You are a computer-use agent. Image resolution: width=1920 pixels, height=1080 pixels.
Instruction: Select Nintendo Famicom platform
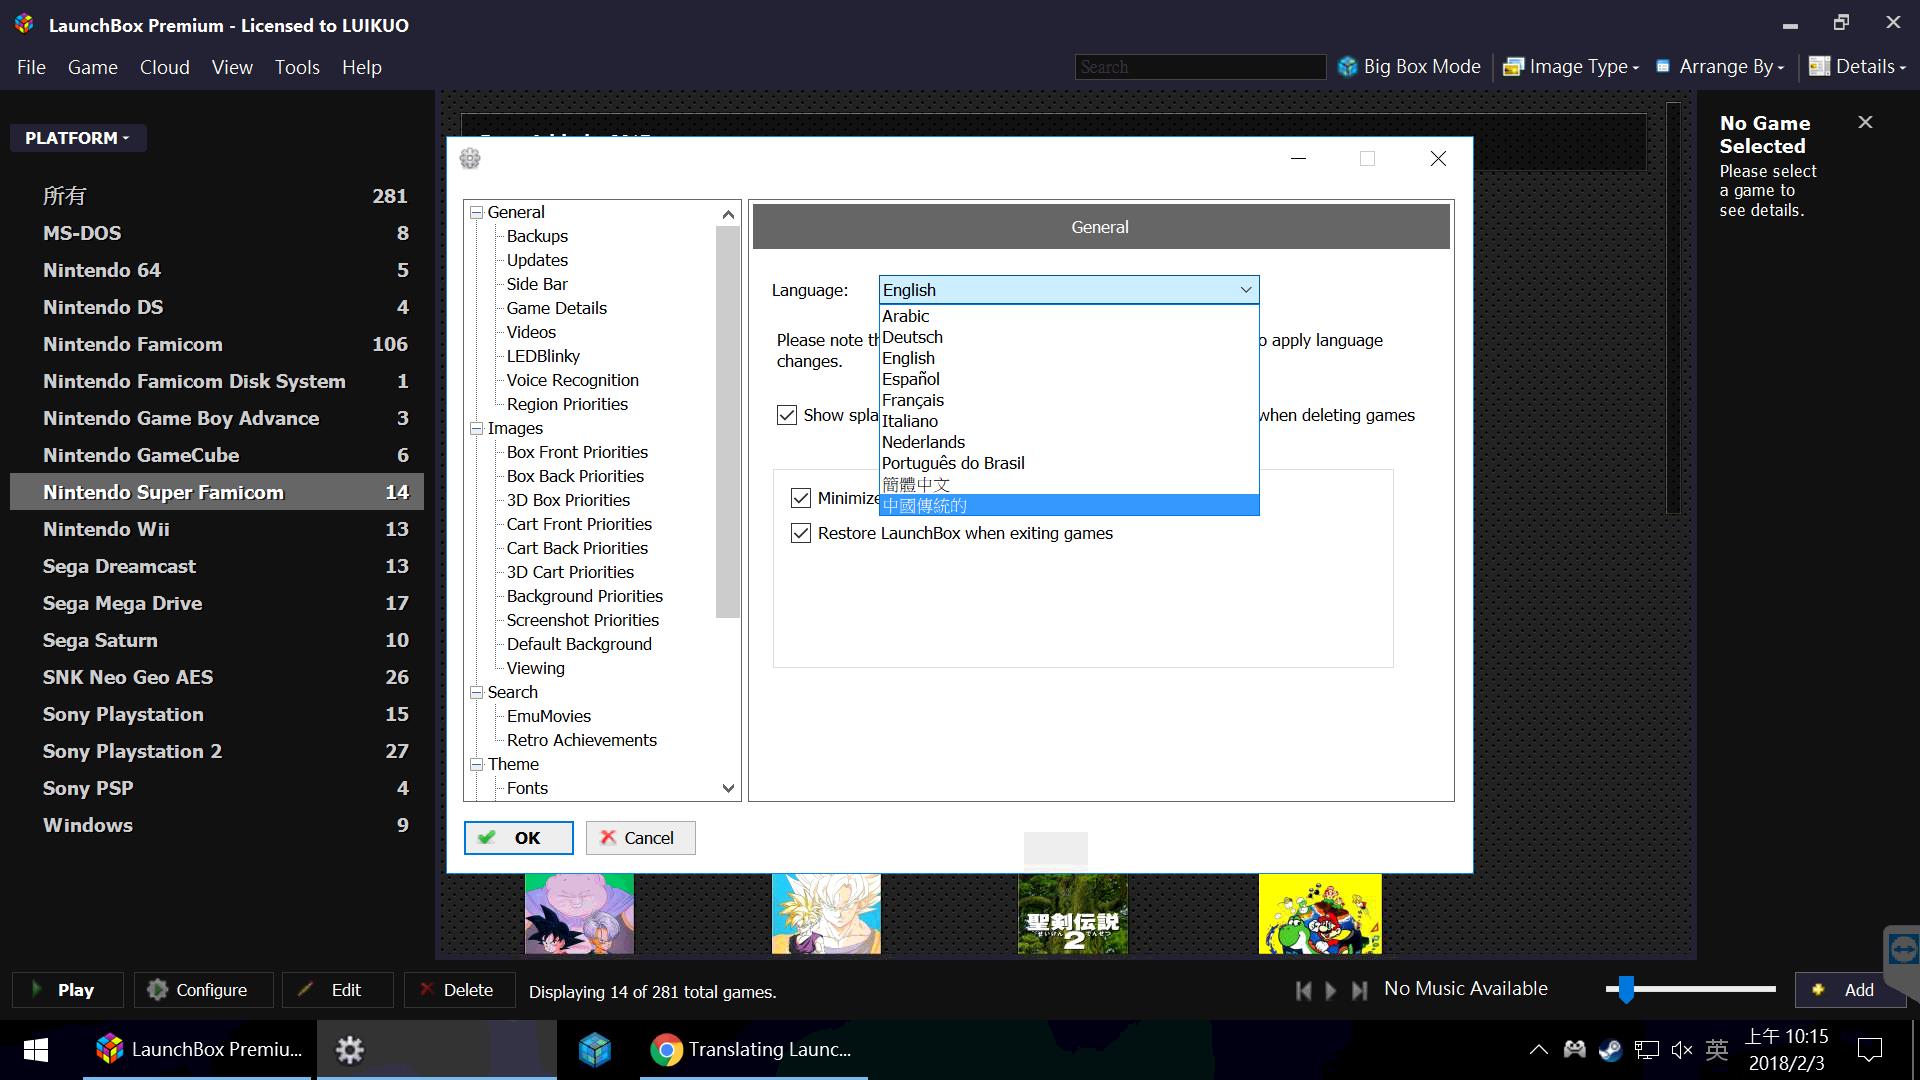217,344
